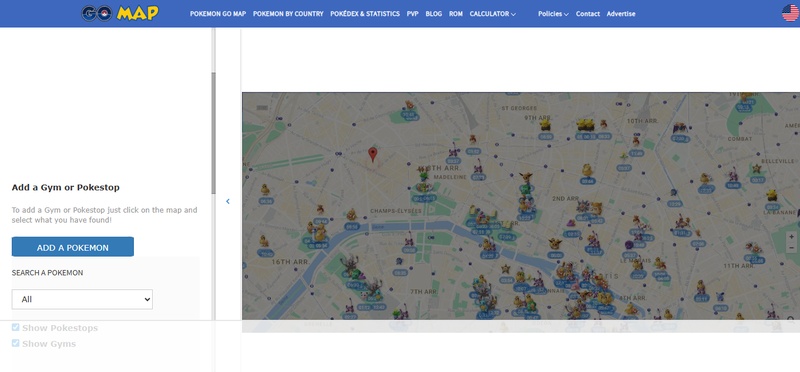
Task: Toggle the Show Gyms checkbox
Action: pyautogui.click(x=15, y=343)
